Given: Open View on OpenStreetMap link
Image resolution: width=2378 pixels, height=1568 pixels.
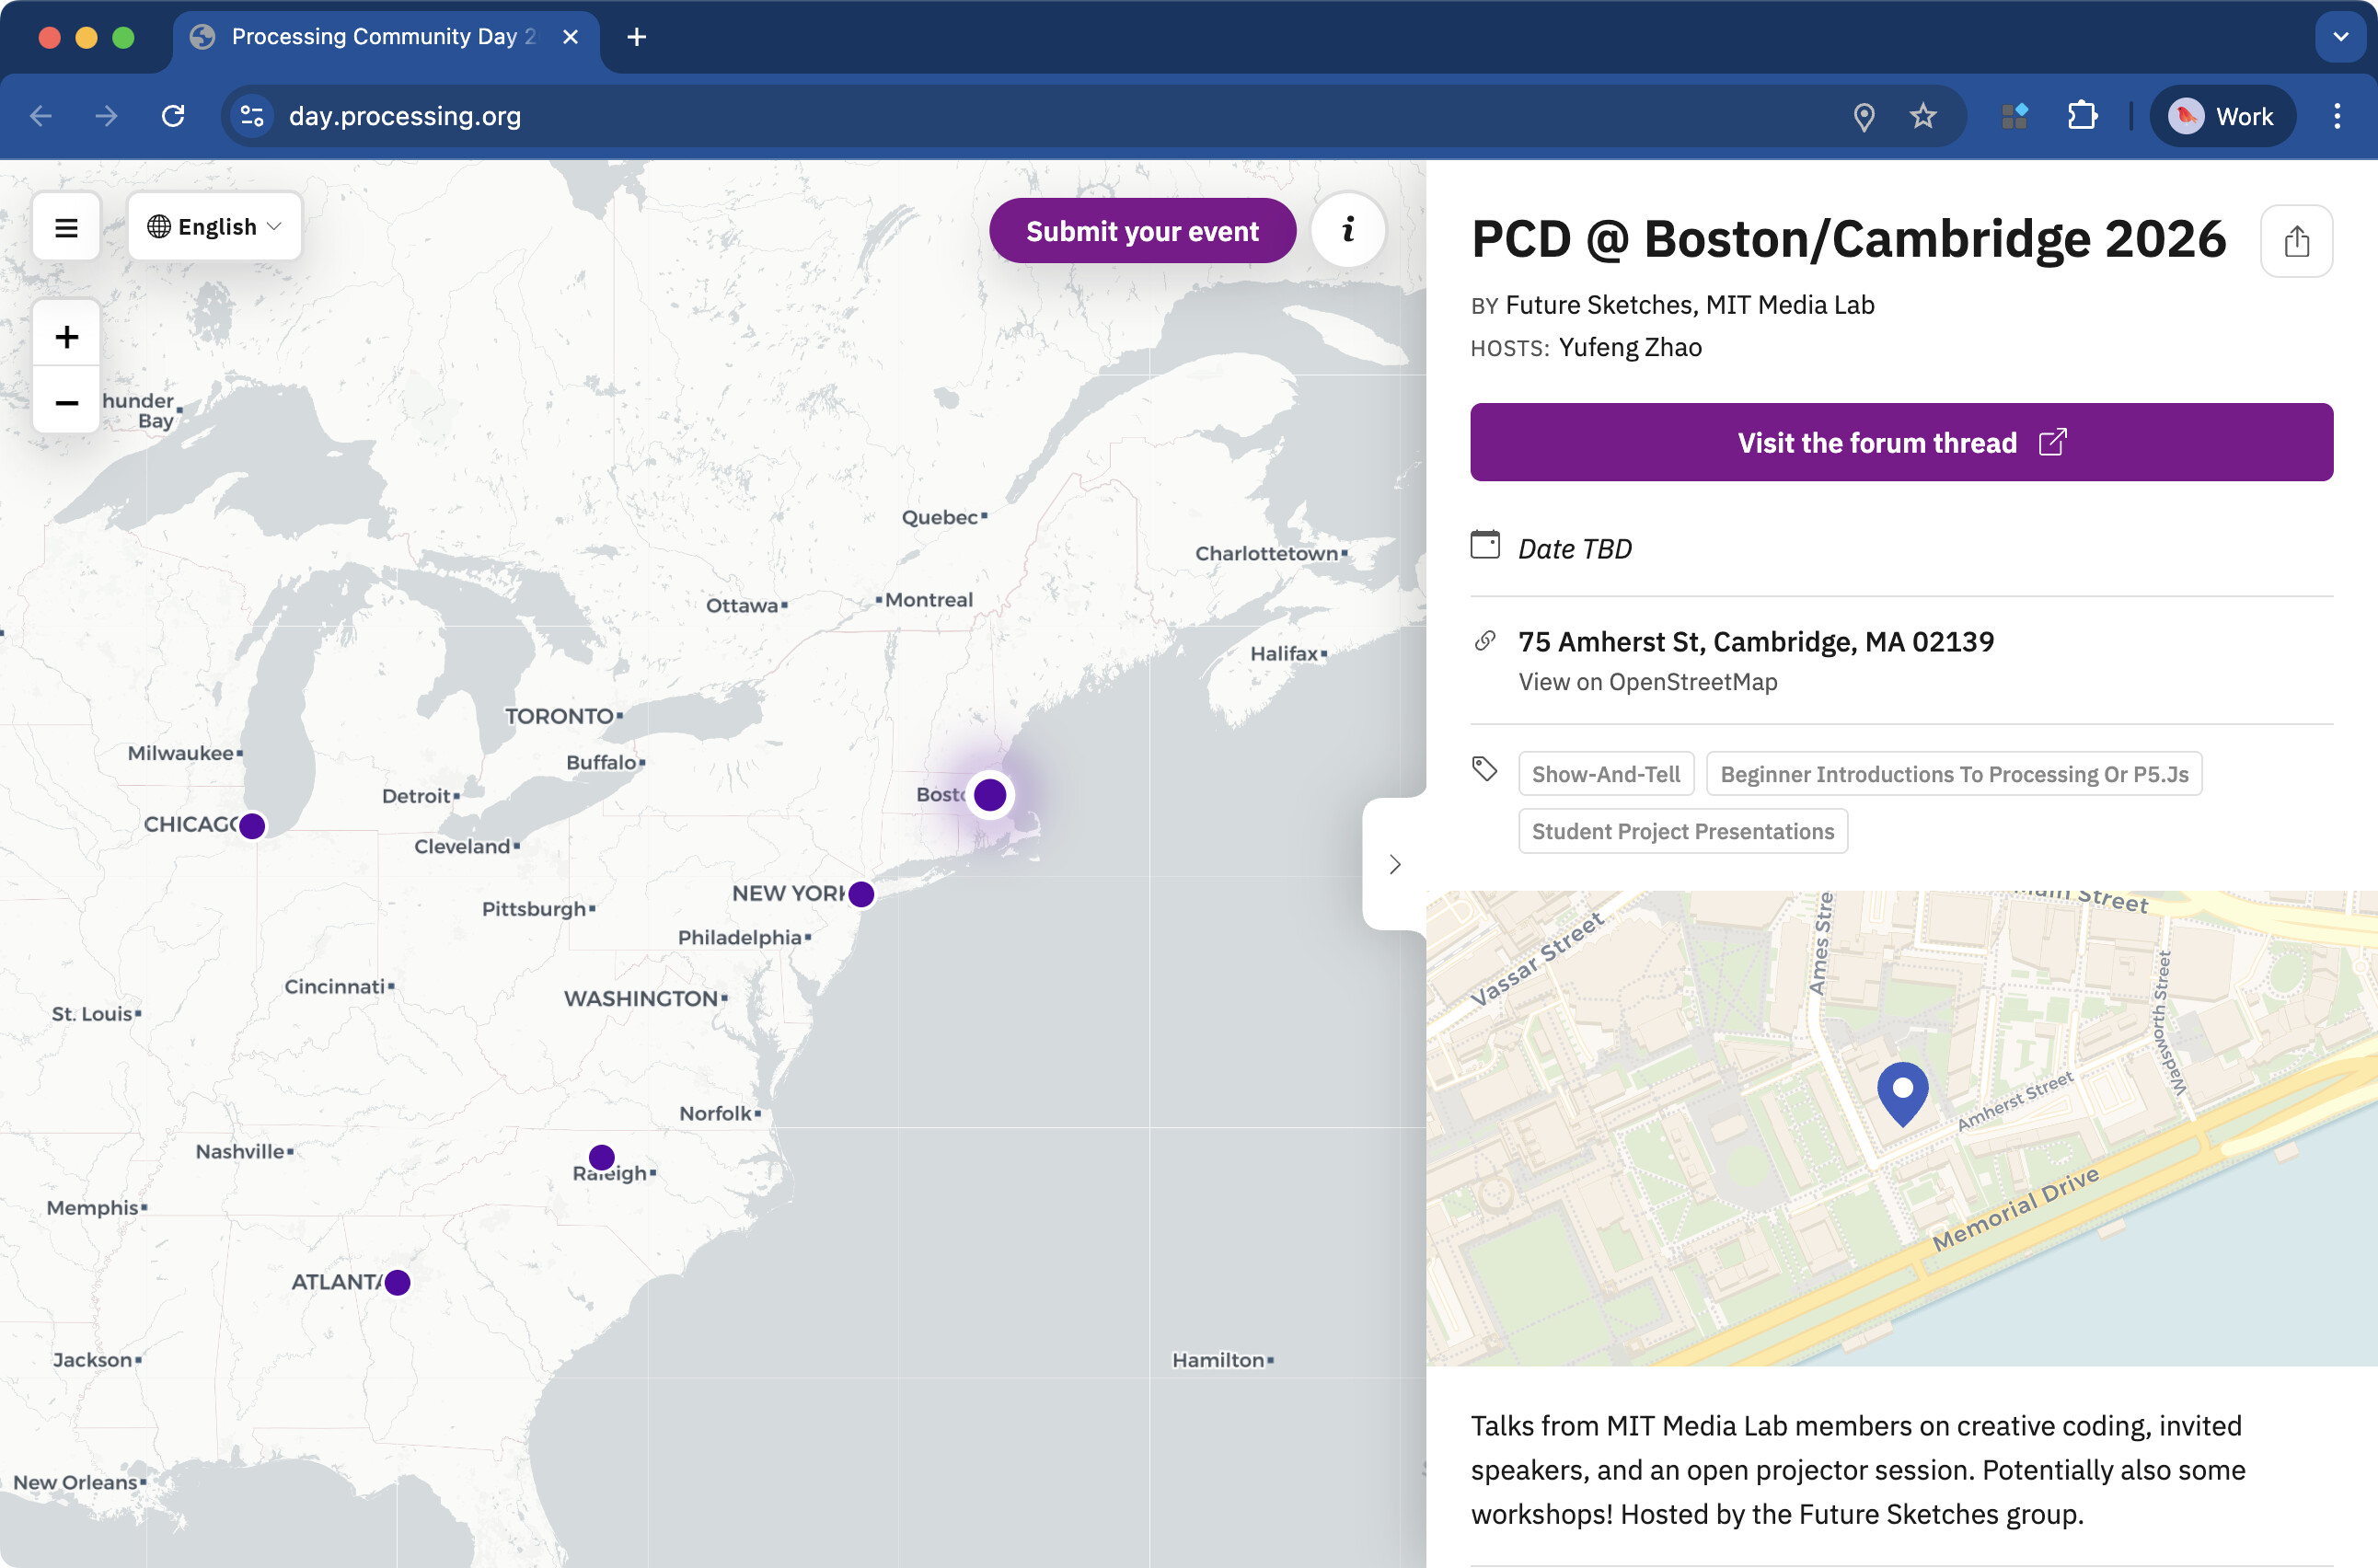Looking at the screenshot, I should point(1647,682).
